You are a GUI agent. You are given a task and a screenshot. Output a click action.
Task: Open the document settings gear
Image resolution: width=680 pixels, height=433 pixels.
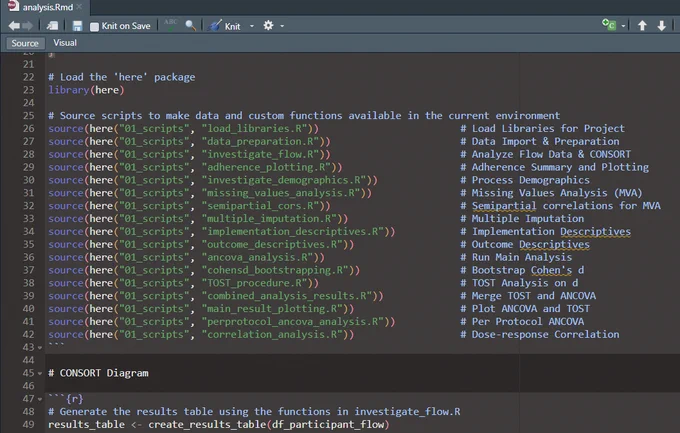268,26
